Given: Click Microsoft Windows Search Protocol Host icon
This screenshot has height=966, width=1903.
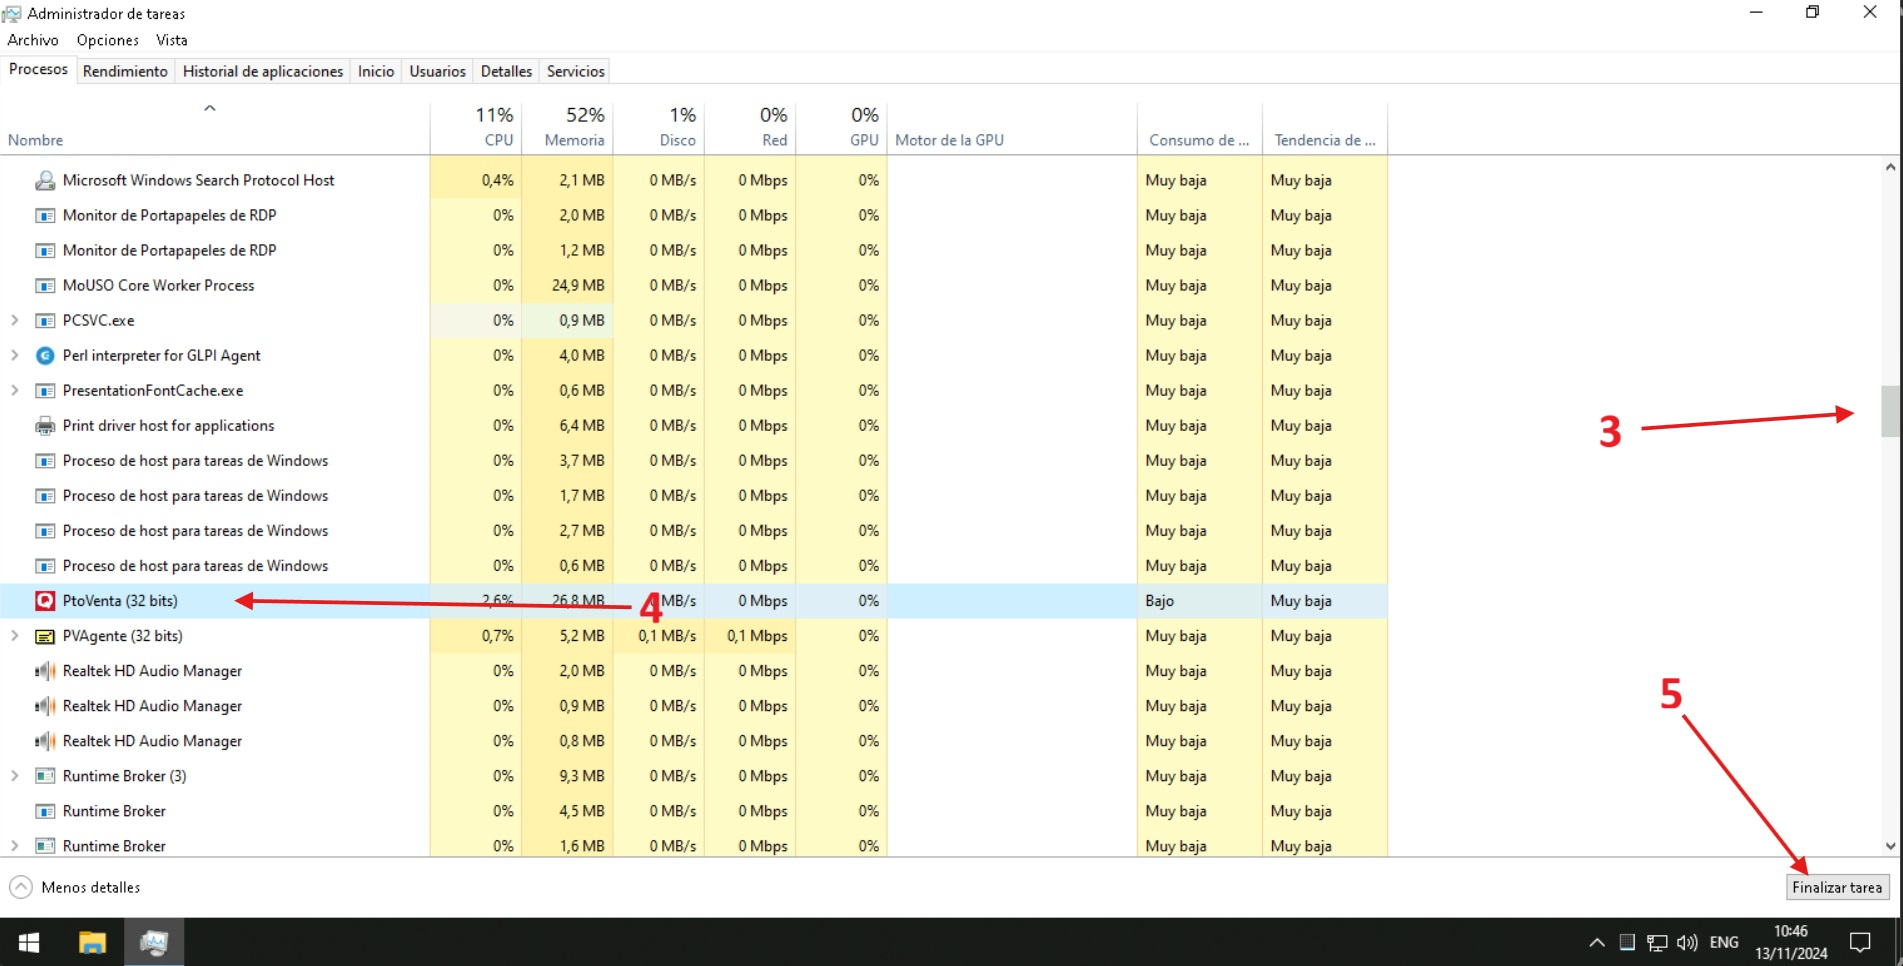Looking at the screenshot, I should click(45, 181).
